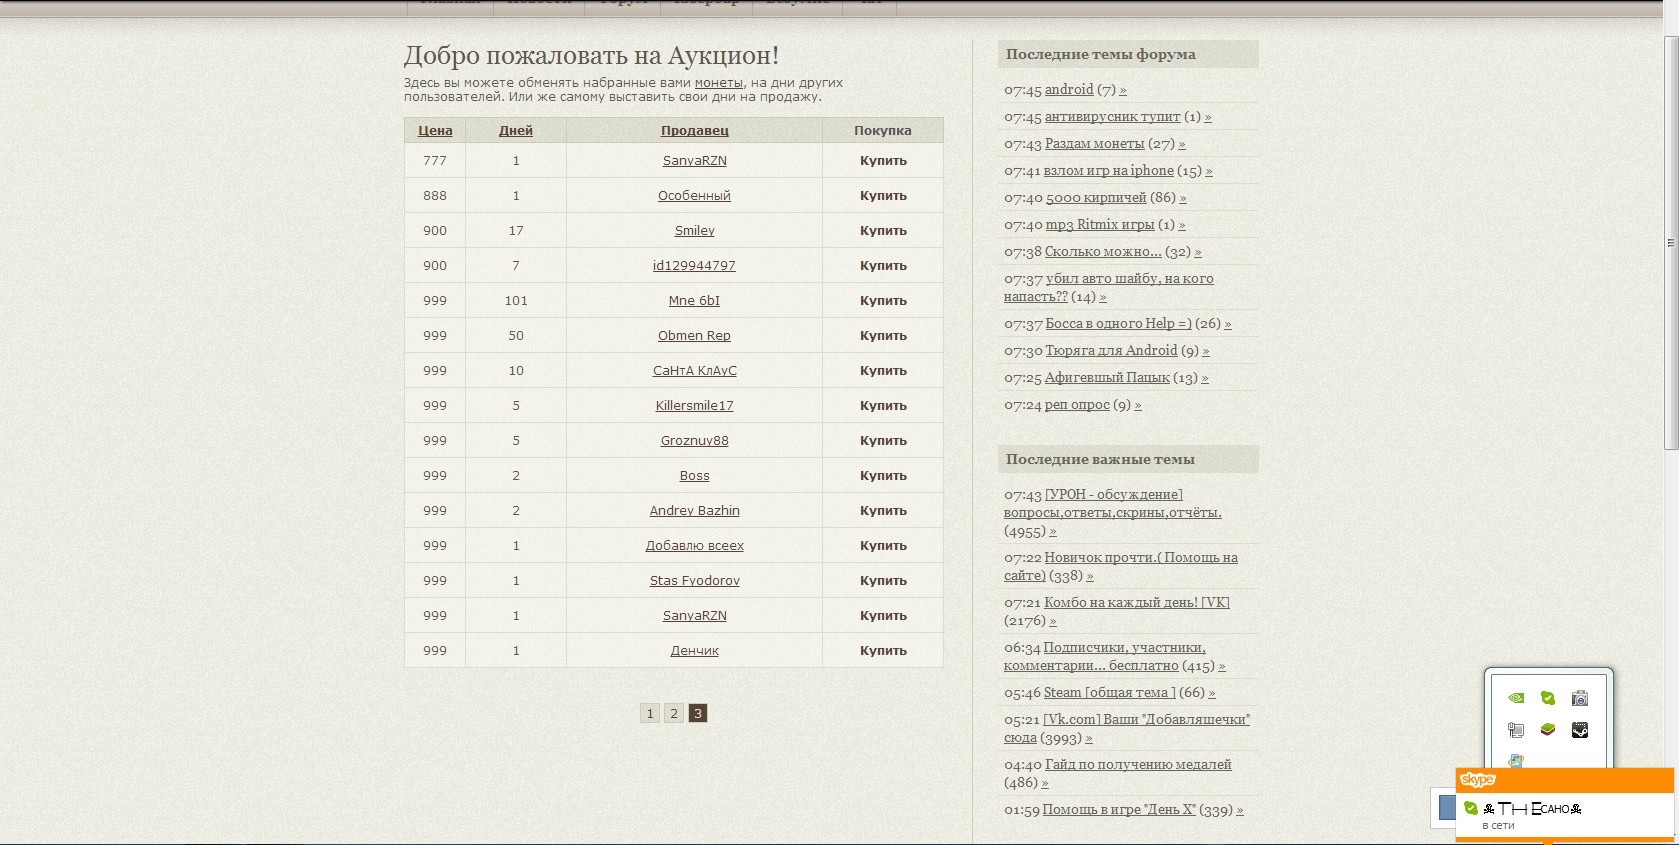This screenshot has height=845, width=1679.
Task: Buy the lot from Денчик
Action: tap(883, 650)
